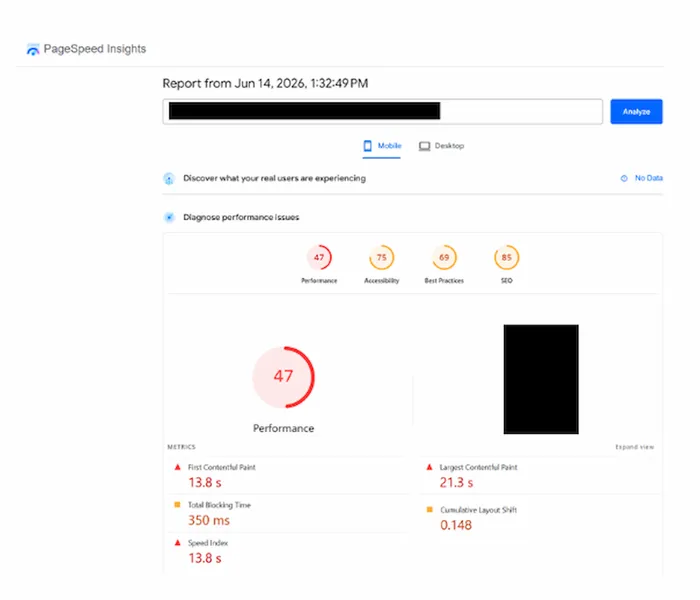
Task: Click First Contentful Paint red triangle icon
Action: [177, 467]
